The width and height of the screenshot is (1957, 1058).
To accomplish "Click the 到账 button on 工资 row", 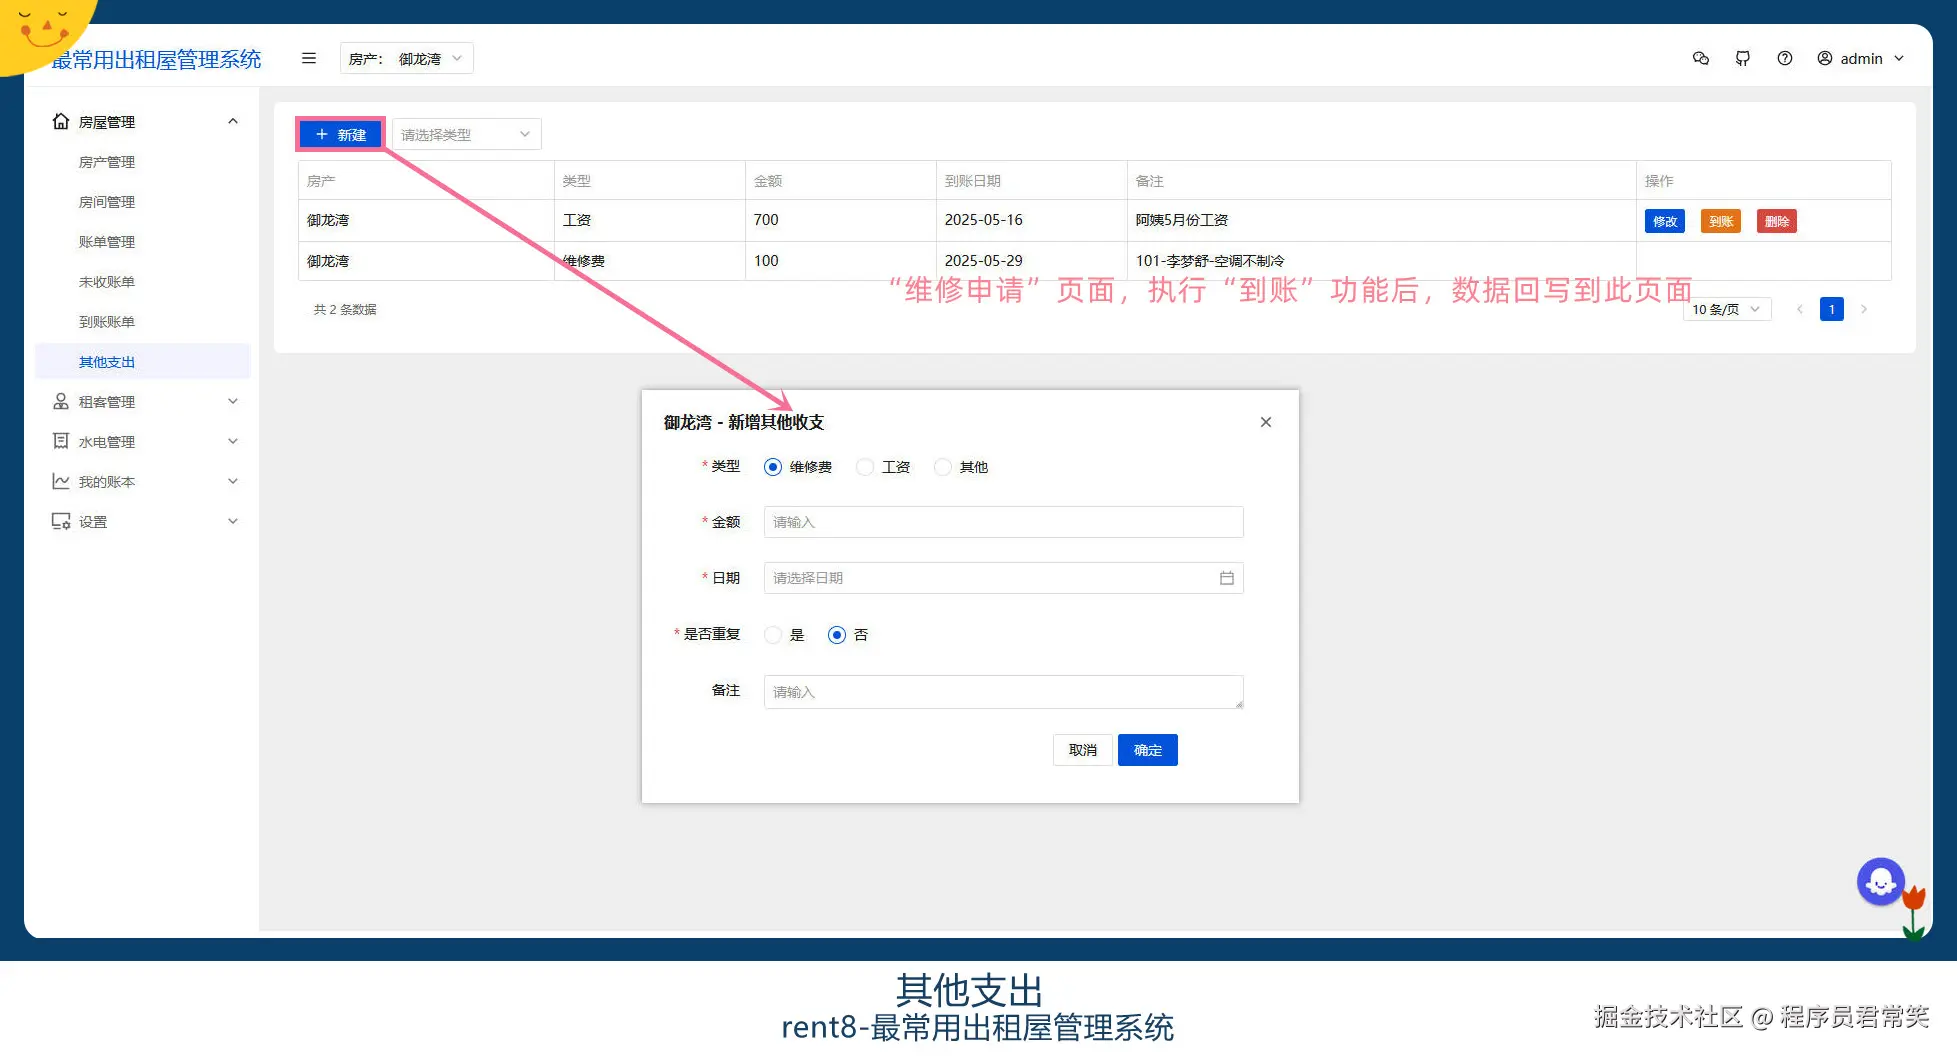I will point(1720,220).
